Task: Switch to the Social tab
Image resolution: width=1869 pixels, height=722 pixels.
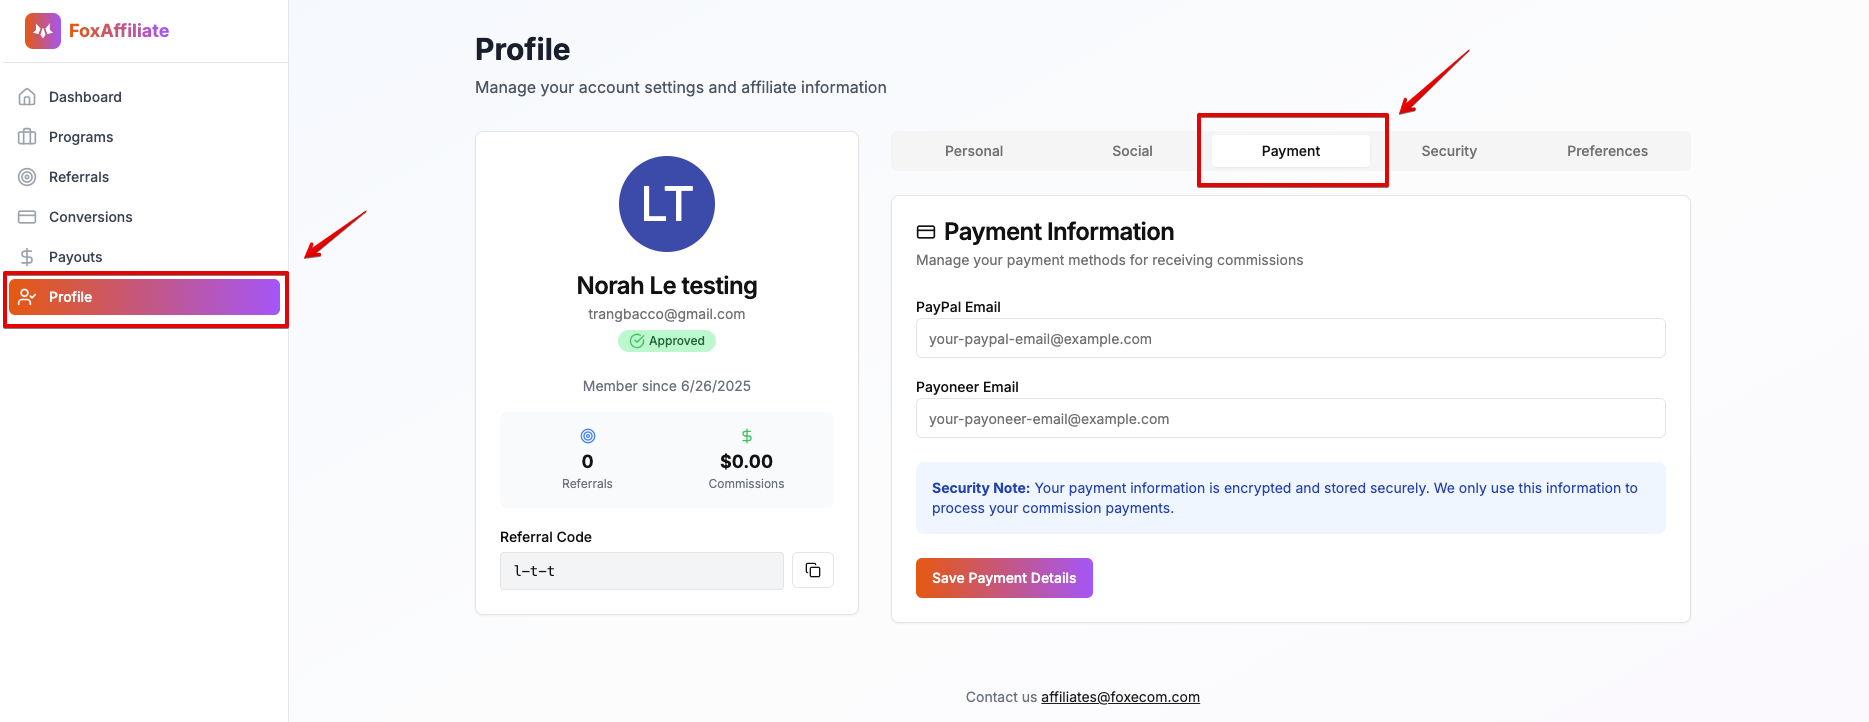Action: point(1132,151)
